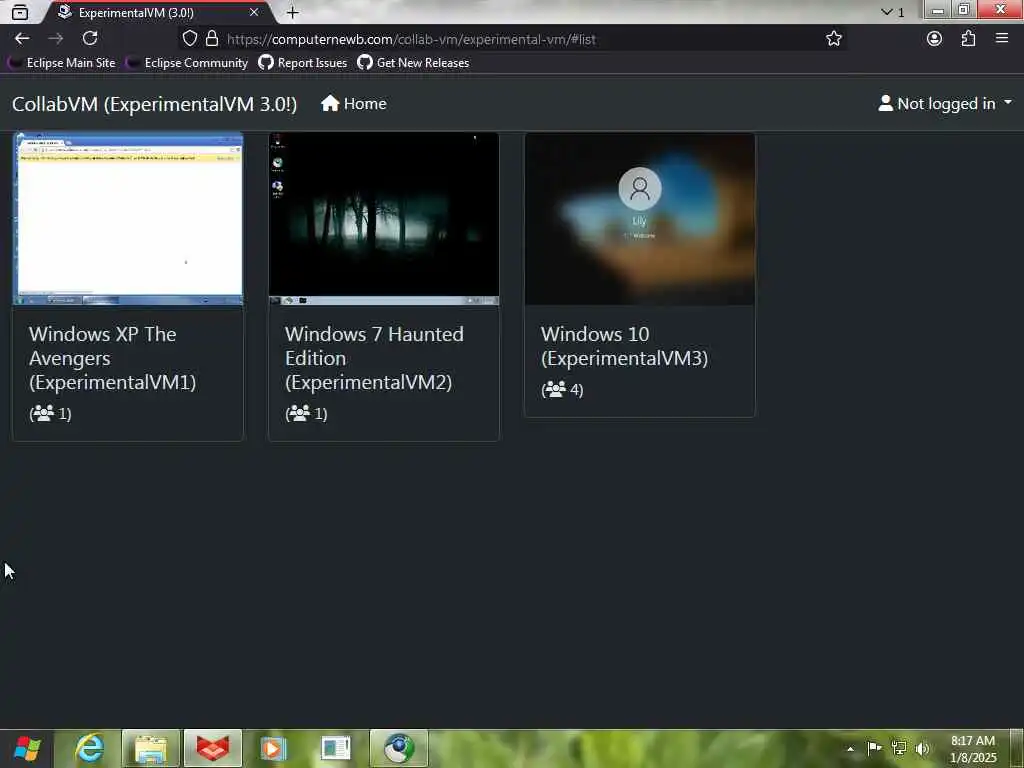Open the Eclipse Community bookmark

187,63
